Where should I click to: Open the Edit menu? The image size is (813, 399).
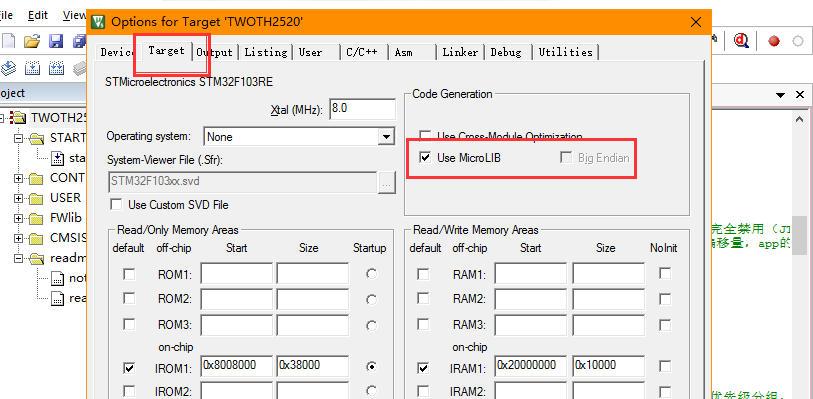click(x=37, y=16)
